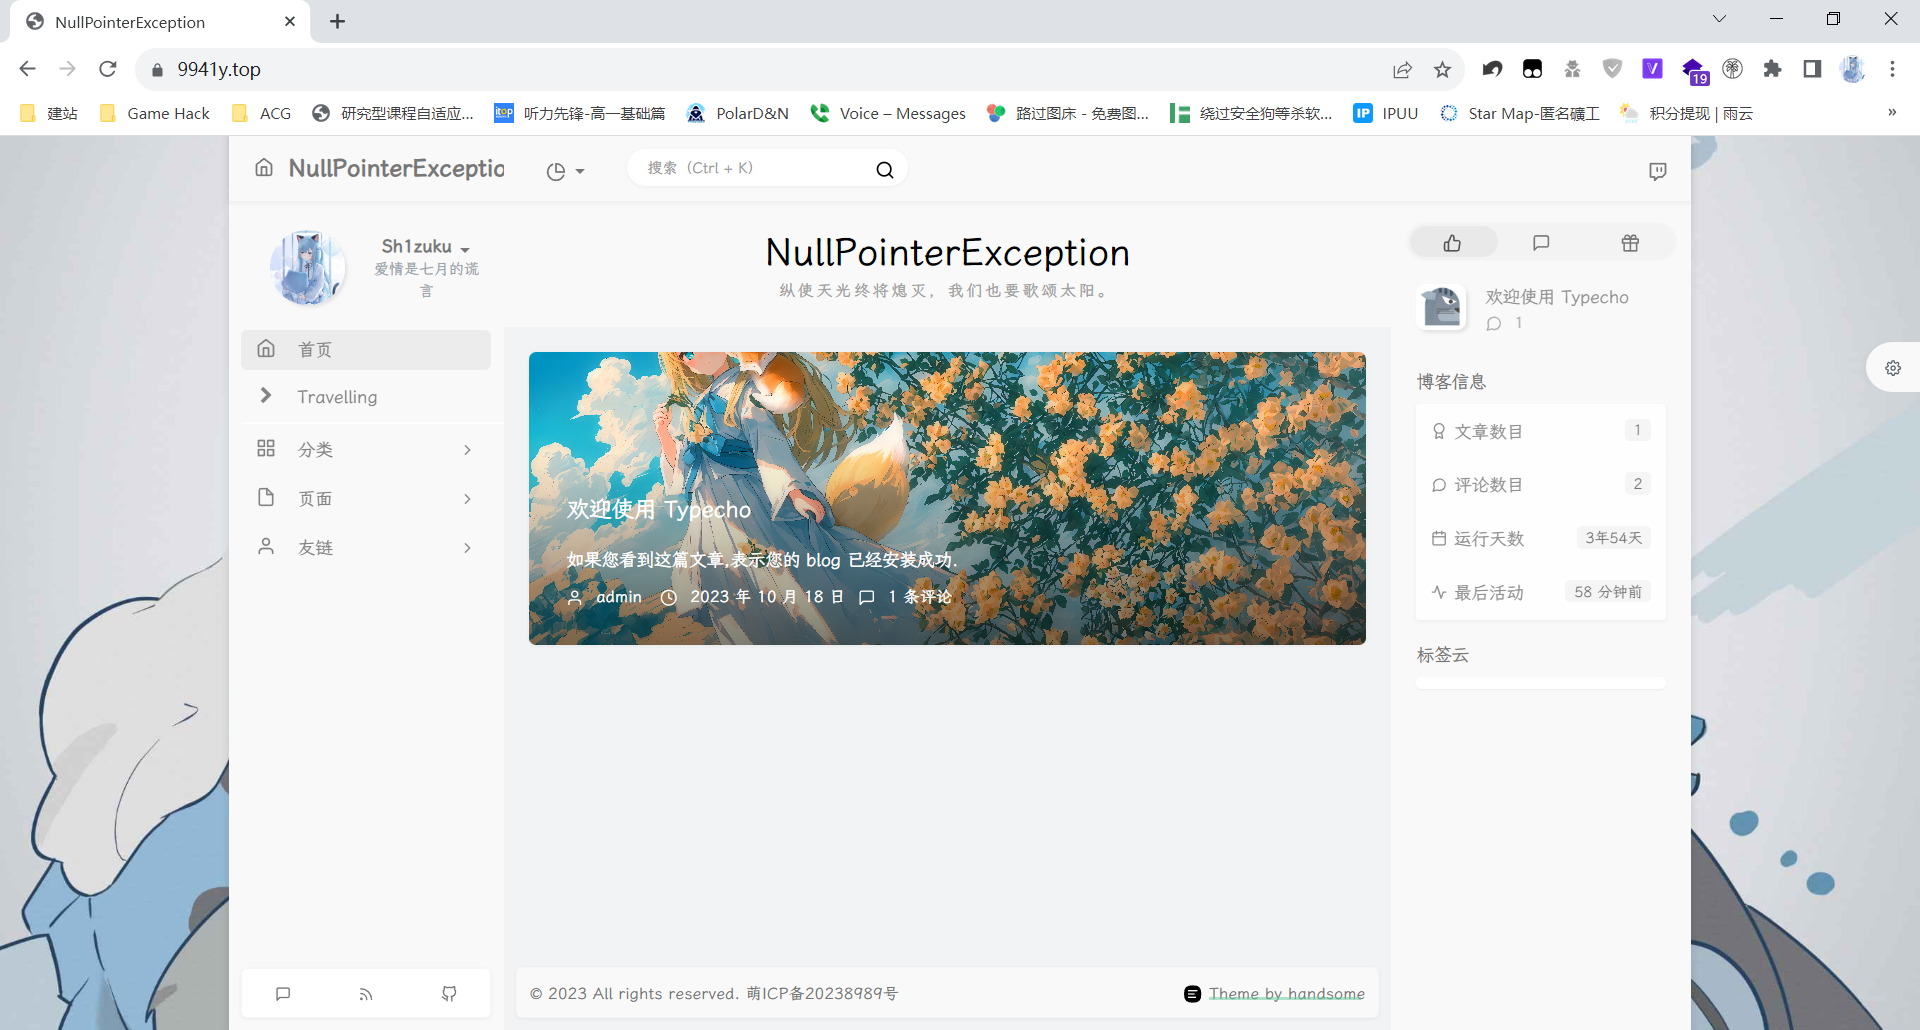Open the 欢迎使用 Typecho article title on banner

coord(659,510)
